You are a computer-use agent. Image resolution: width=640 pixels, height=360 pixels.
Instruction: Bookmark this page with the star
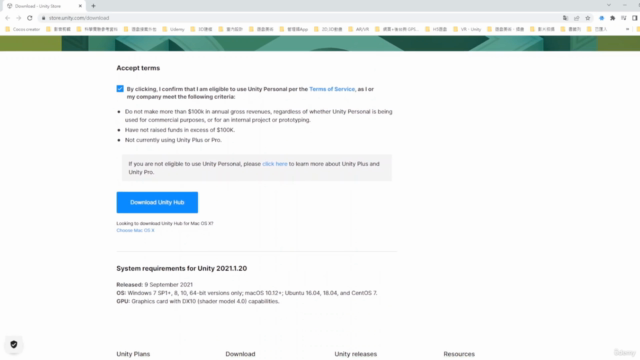click(x=588, y=18)
